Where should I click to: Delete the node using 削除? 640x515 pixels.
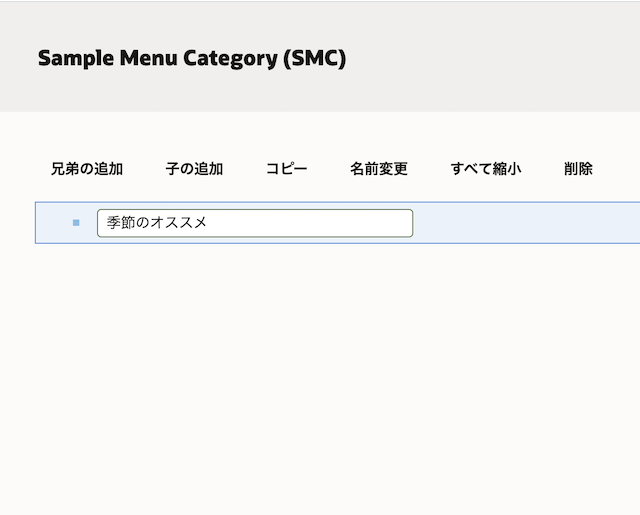coord(578,169)
